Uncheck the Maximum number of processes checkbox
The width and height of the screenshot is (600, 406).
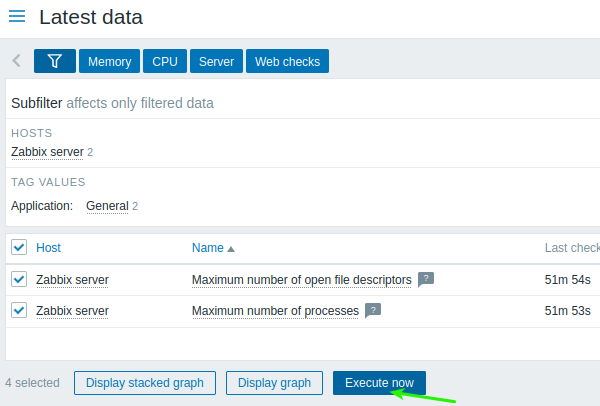(x=19, y=310)
